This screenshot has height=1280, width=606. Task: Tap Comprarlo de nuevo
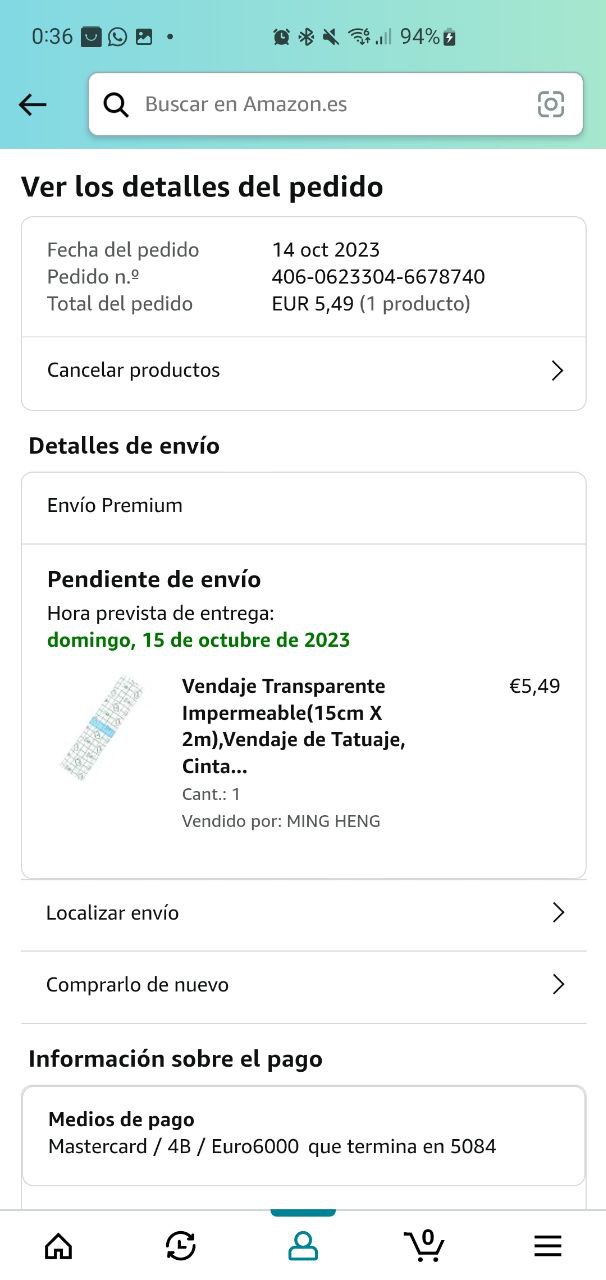tap(138, 985)
